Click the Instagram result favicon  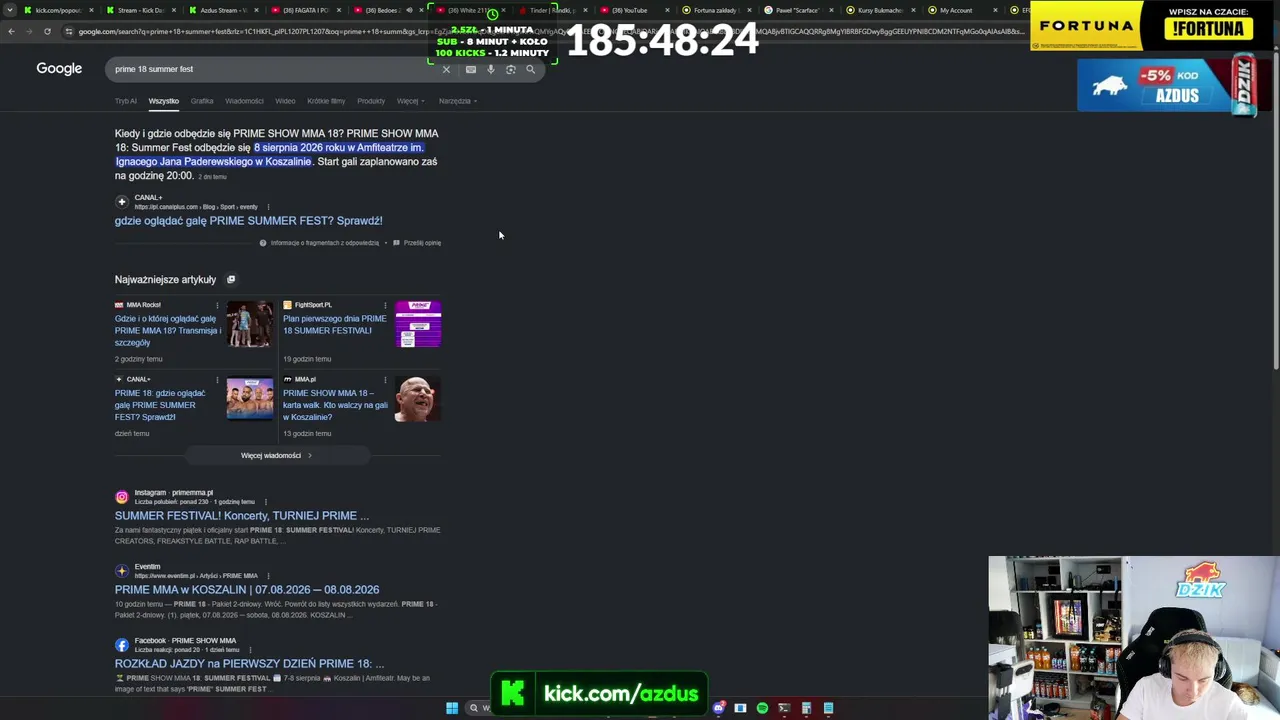pos(122,497)
